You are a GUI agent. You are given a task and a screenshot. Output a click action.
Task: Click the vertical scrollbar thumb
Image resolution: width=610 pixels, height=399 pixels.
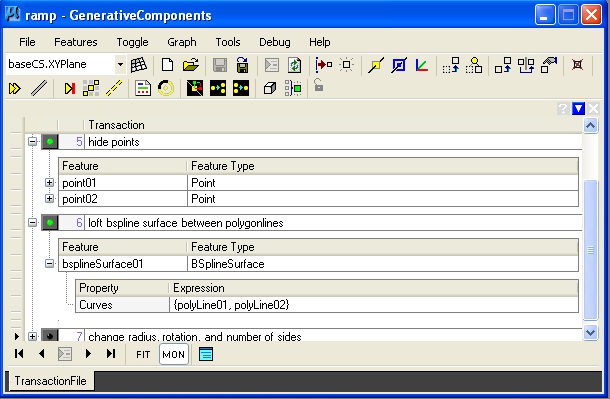(x=591, y=250)
